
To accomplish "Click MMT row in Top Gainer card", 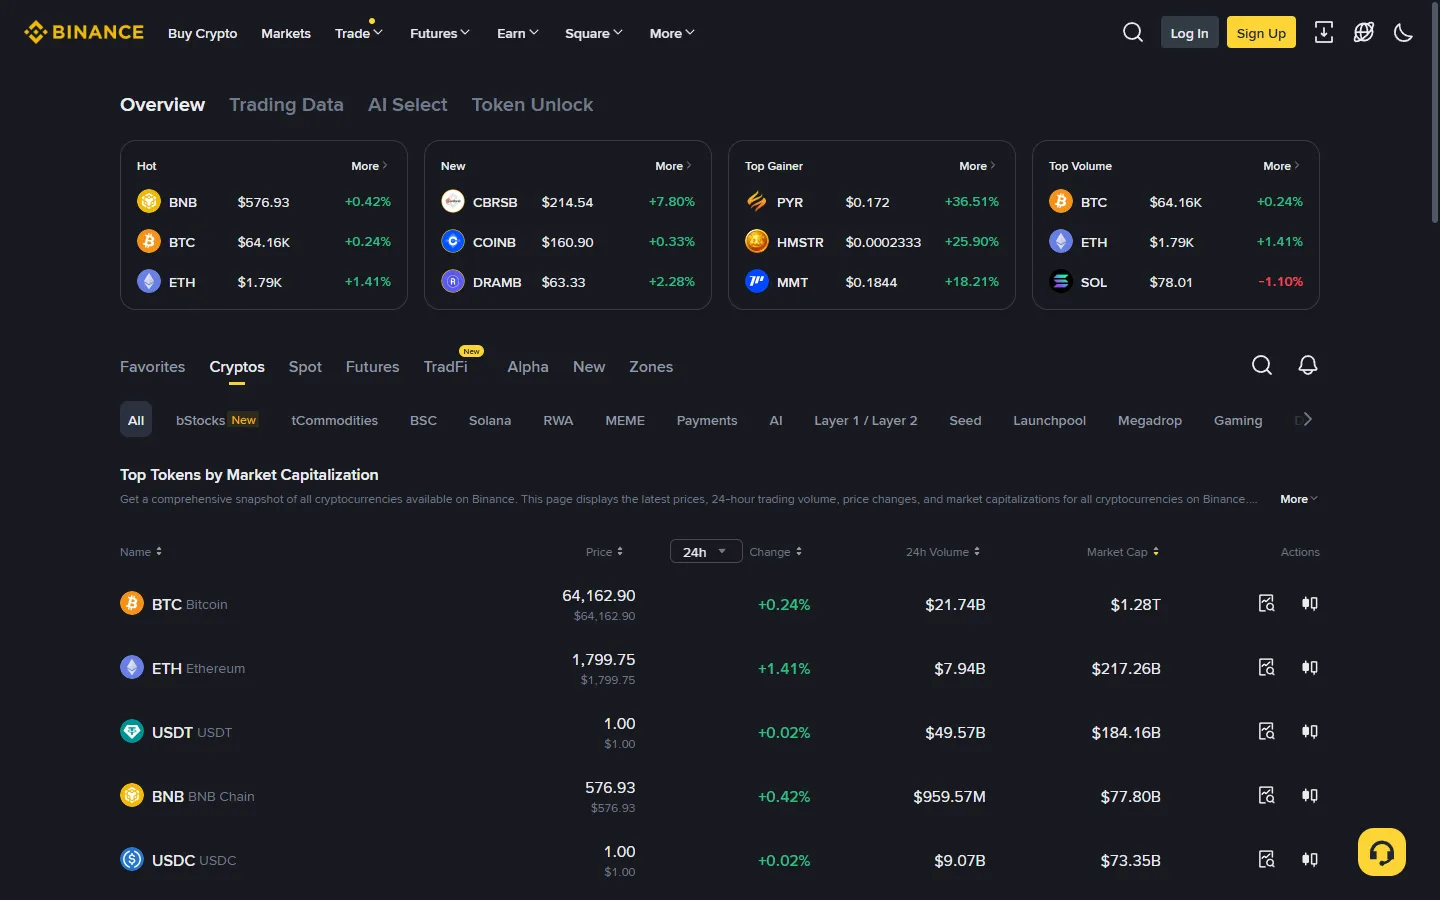I will 872,282.
